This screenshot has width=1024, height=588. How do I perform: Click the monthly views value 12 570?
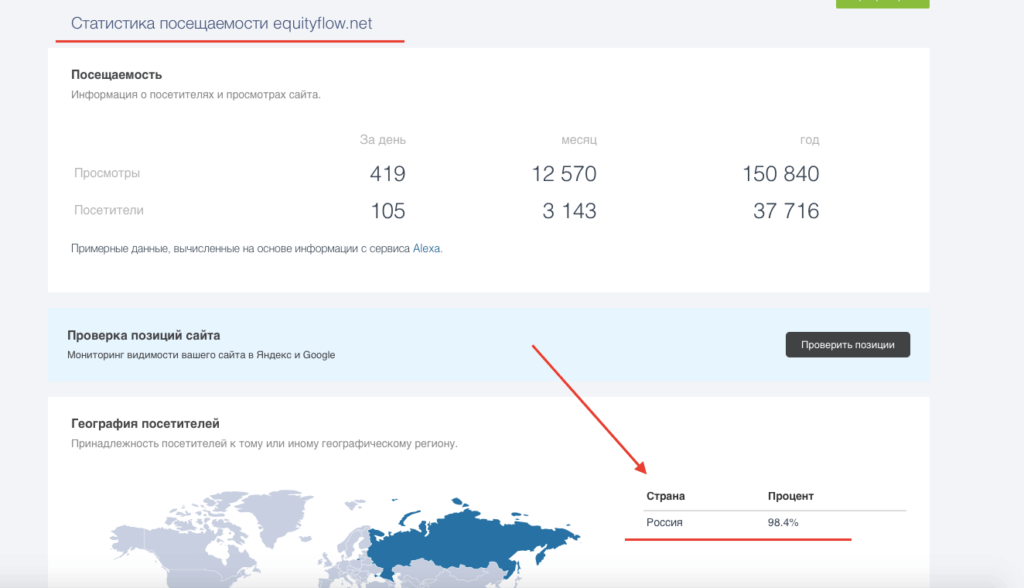(x=565, y=173)
